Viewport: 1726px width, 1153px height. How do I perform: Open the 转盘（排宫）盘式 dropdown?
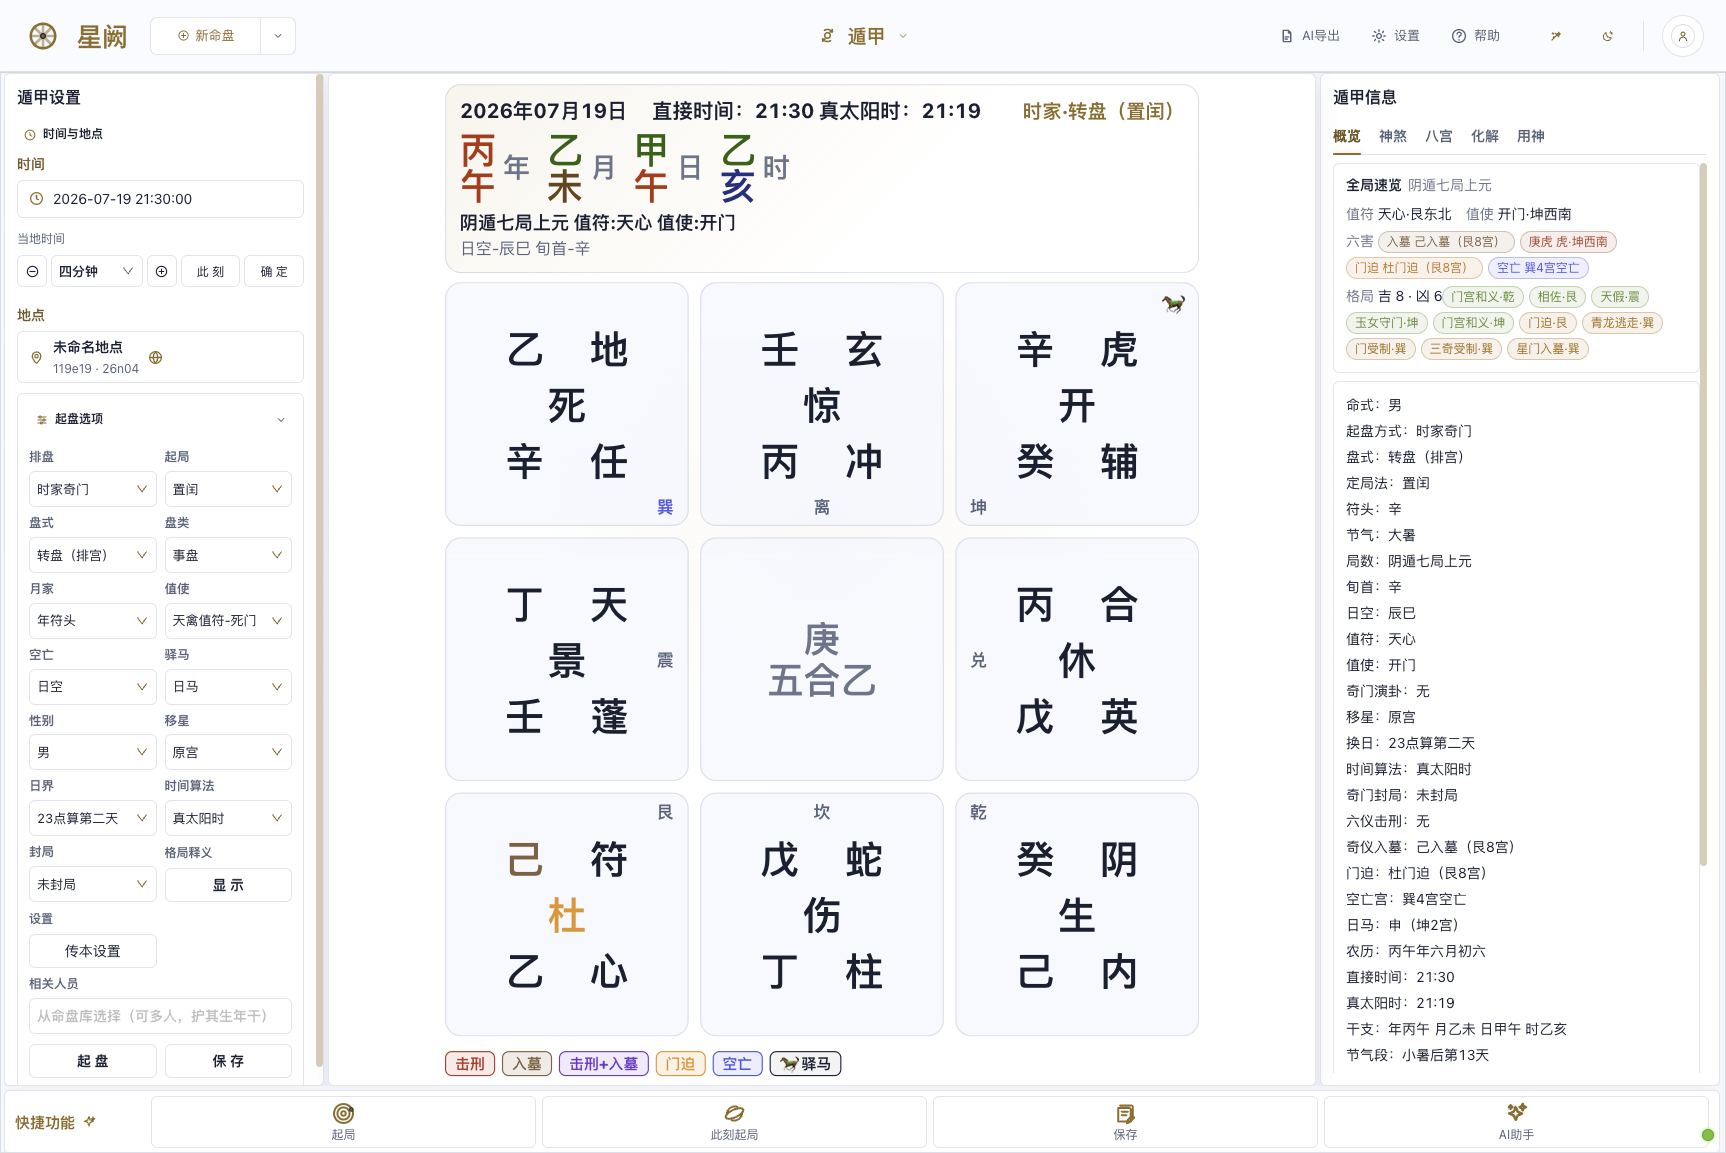92,555
